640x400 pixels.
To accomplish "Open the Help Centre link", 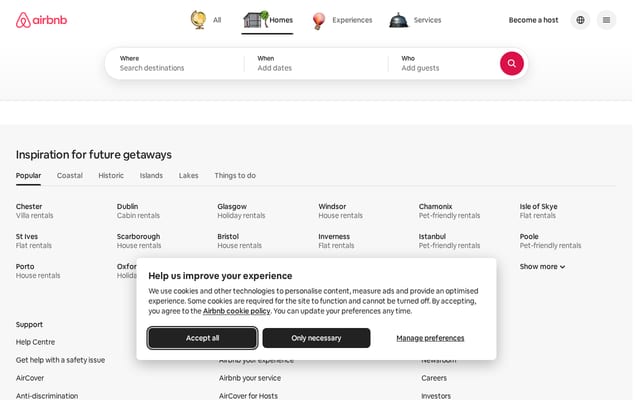I will pyautogui.click(x=36, y=342).
